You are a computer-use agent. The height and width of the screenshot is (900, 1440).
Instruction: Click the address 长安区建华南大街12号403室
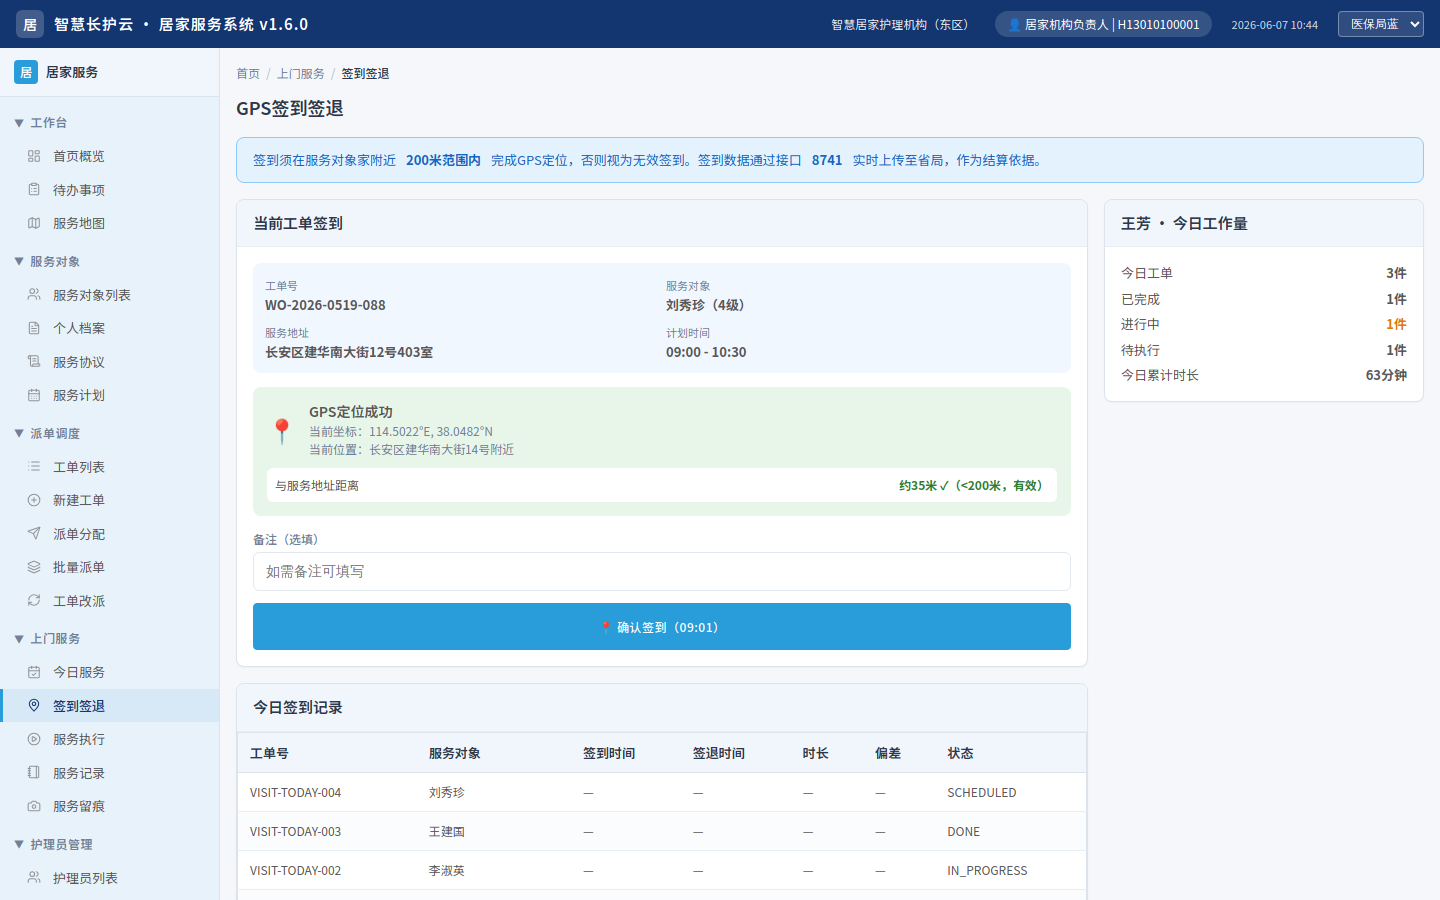[x=349, y=352]
